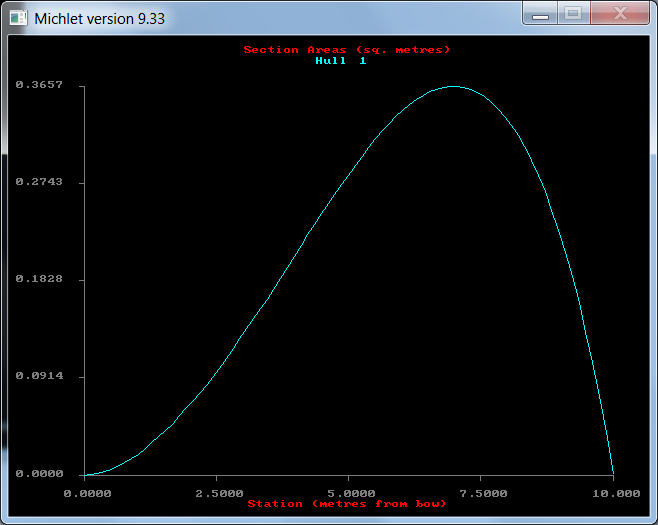Image resolution: width=658 pixels, height=525 pixels.
Task: Click the 5.0000 x-axis station label
Action: [349, 493]
